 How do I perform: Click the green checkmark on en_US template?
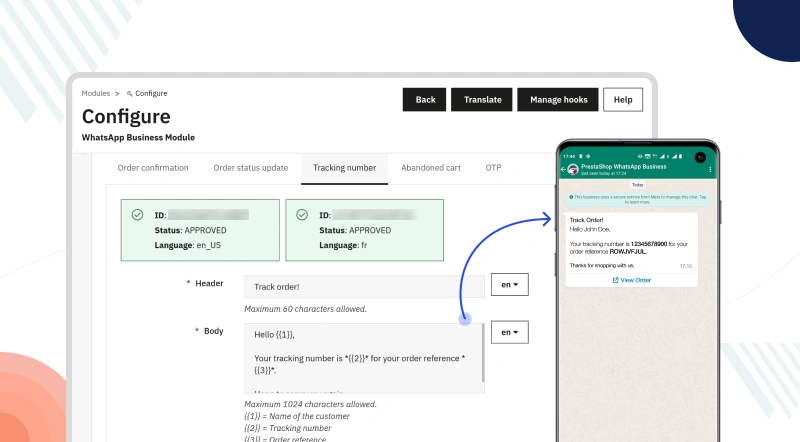click(136, 214)
